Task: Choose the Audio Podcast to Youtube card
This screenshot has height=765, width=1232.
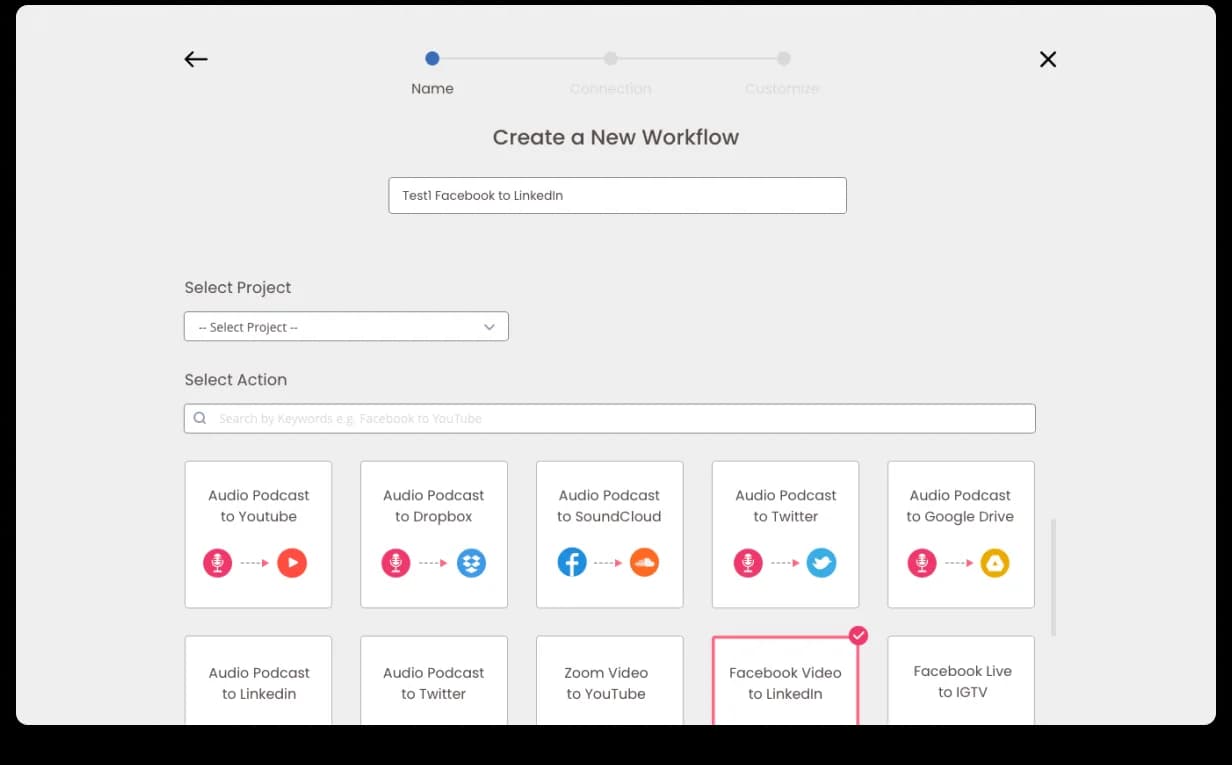Action: click(x=258, y=534)
